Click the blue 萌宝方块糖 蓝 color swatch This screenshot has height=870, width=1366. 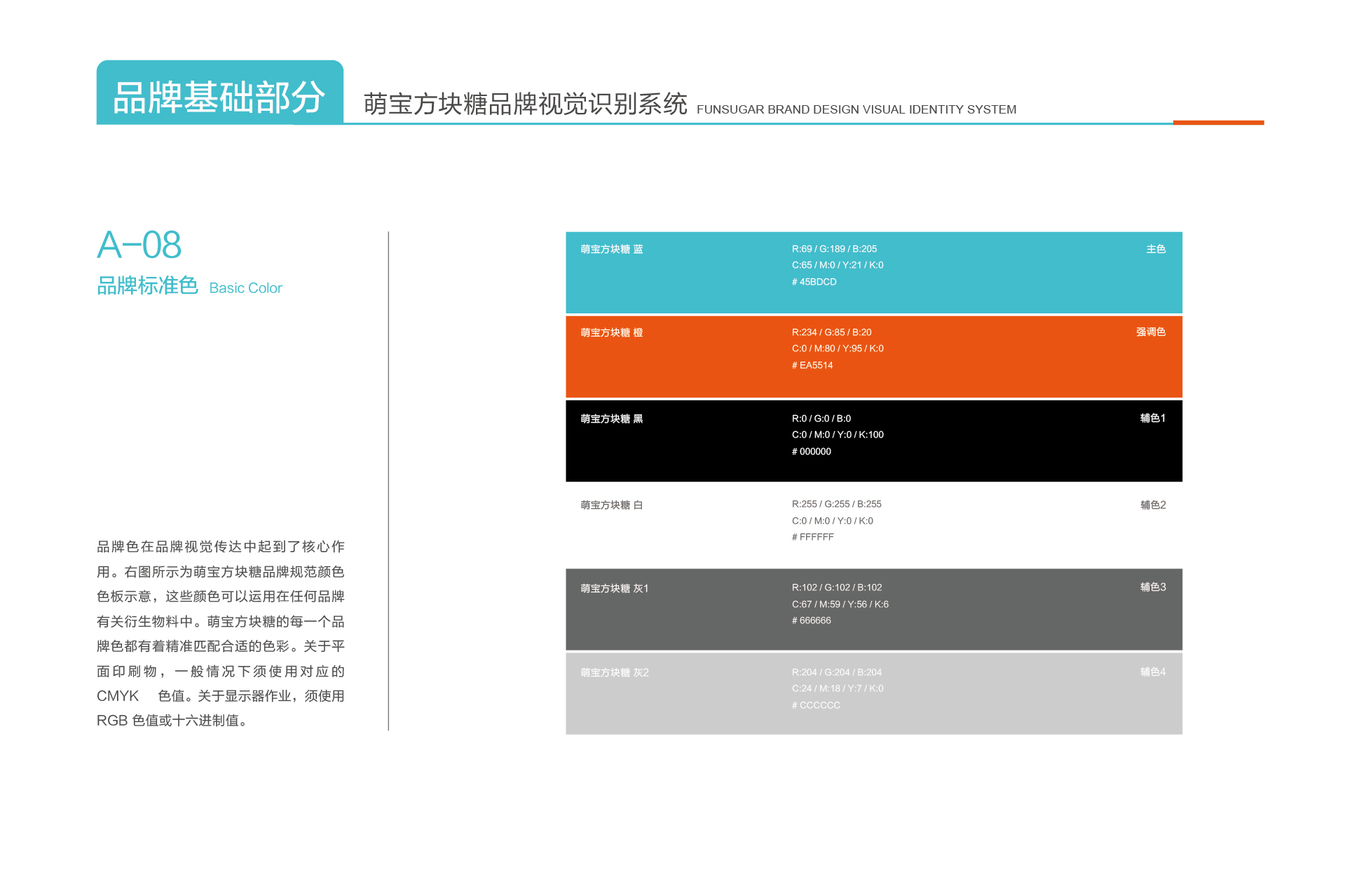pos(874,272)
